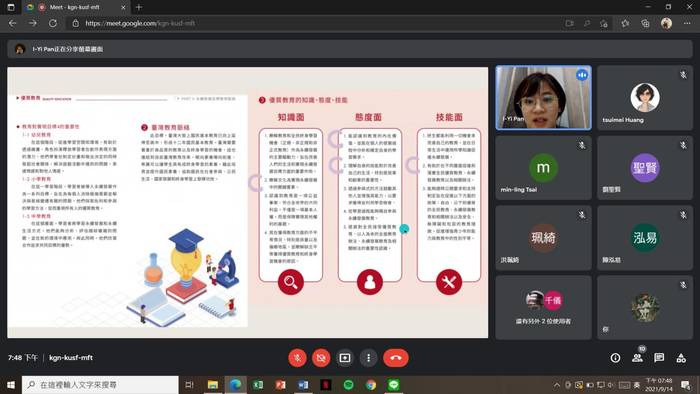Reload the Meet page
700x394 pixels.
coord(53,23)
